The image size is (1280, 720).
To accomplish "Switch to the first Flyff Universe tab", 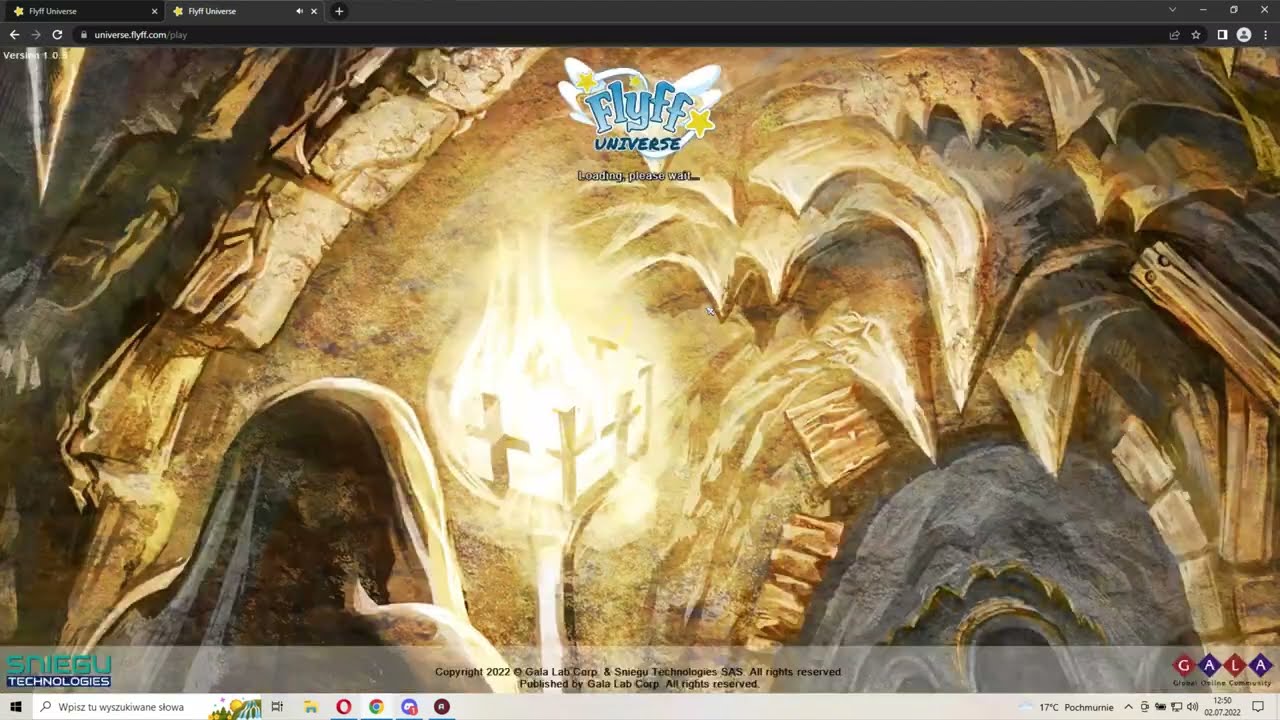I will point(85,11).
